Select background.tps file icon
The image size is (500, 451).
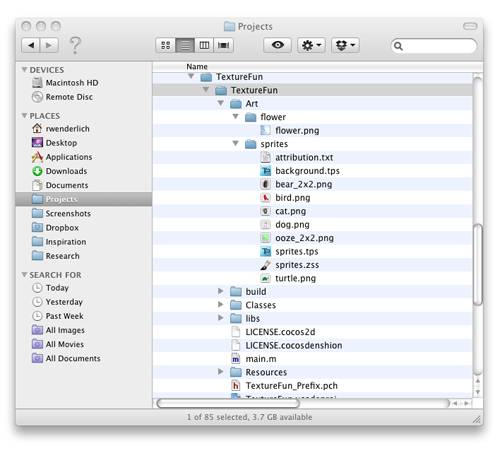tap(265, 171)
